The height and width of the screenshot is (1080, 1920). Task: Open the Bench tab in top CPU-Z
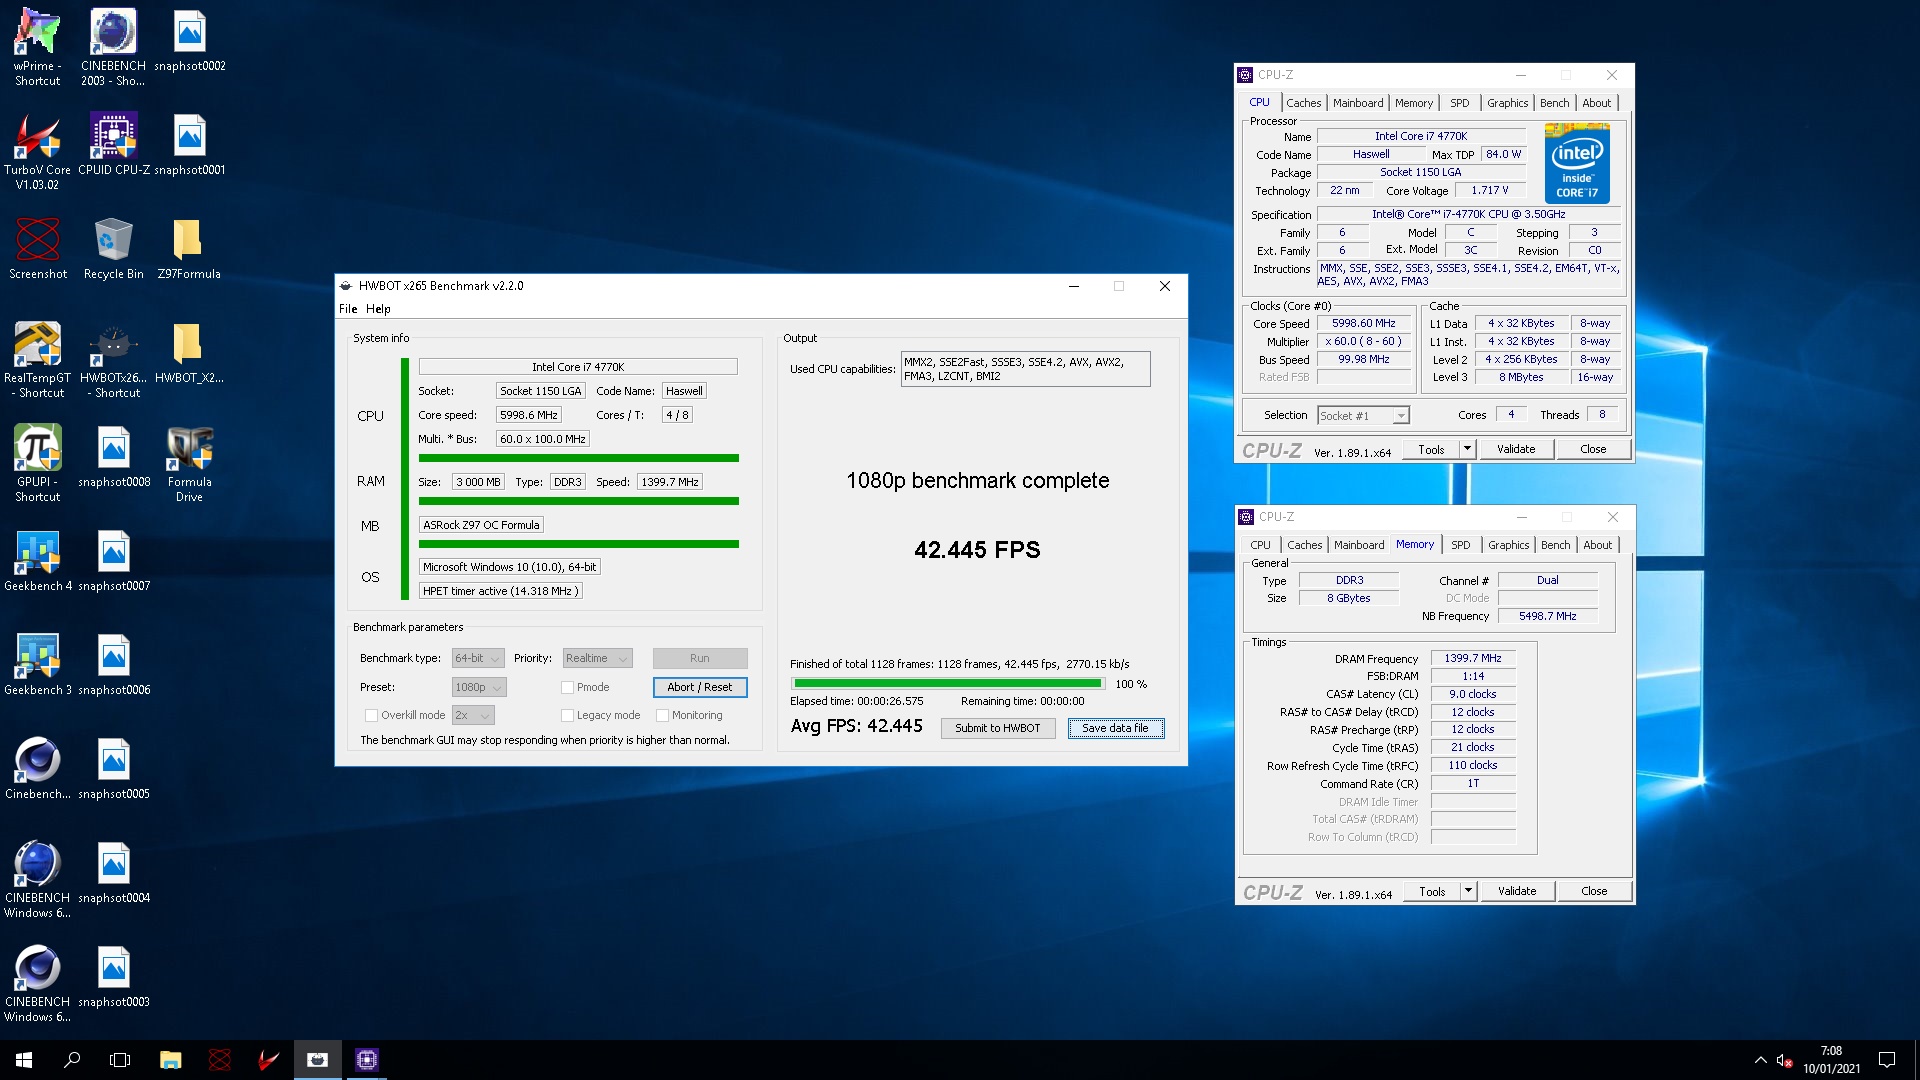(x=1554, y=103)
